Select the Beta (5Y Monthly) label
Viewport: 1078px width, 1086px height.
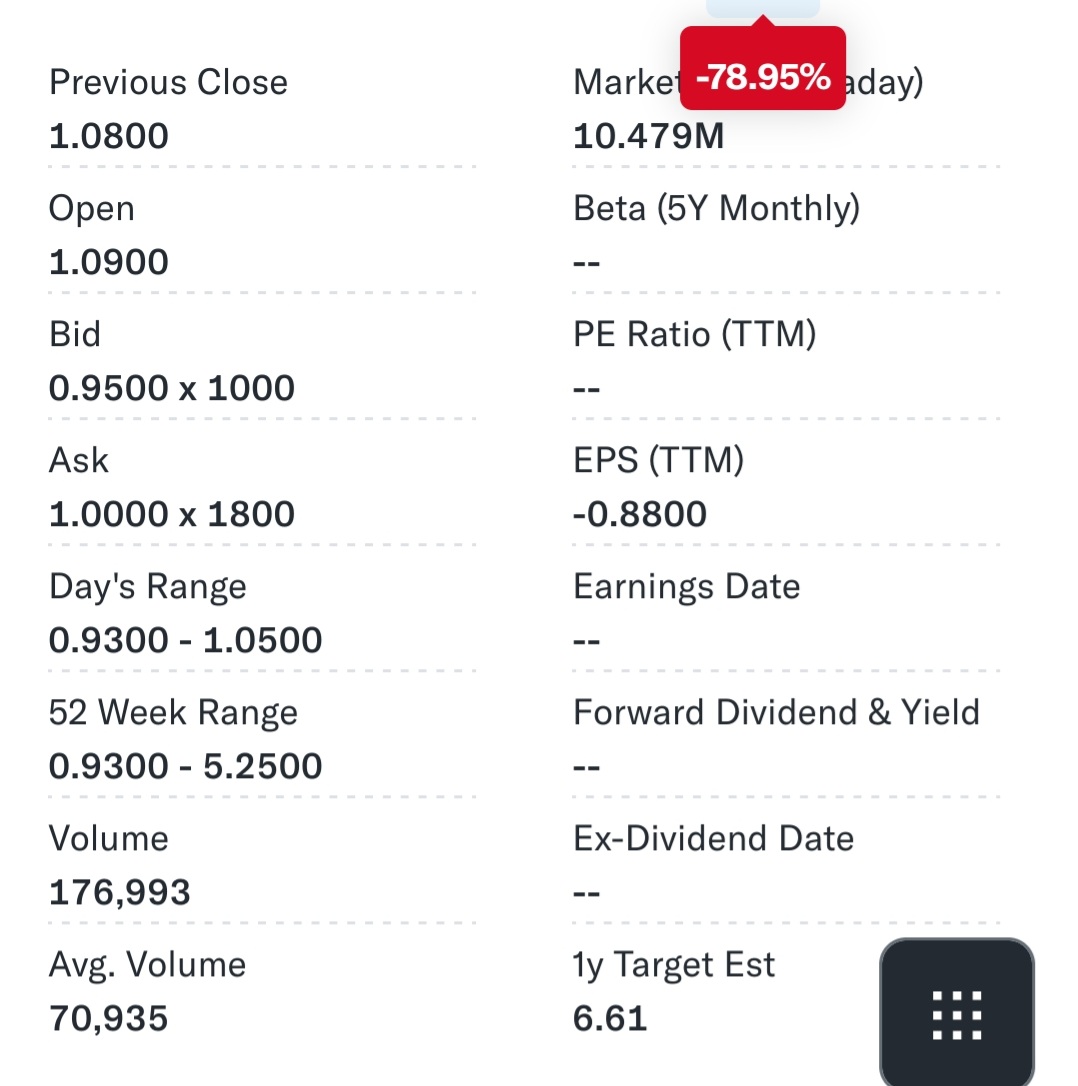[716, 208]
